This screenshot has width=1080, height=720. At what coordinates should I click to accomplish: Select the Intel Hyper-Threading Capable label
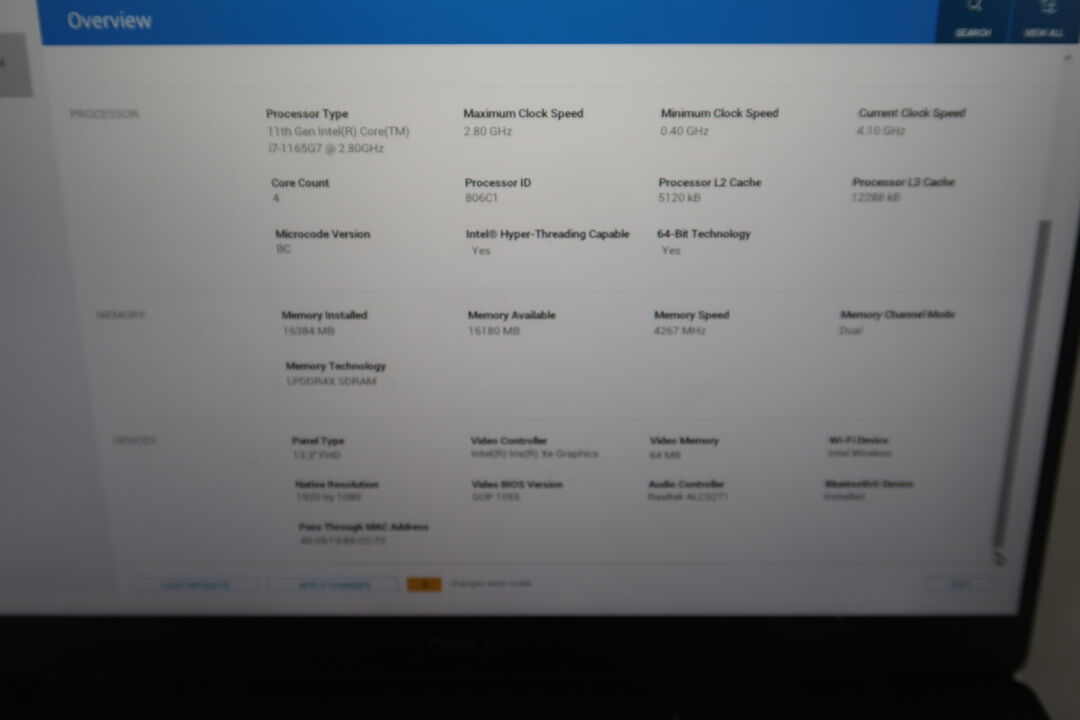coord(547,234)
